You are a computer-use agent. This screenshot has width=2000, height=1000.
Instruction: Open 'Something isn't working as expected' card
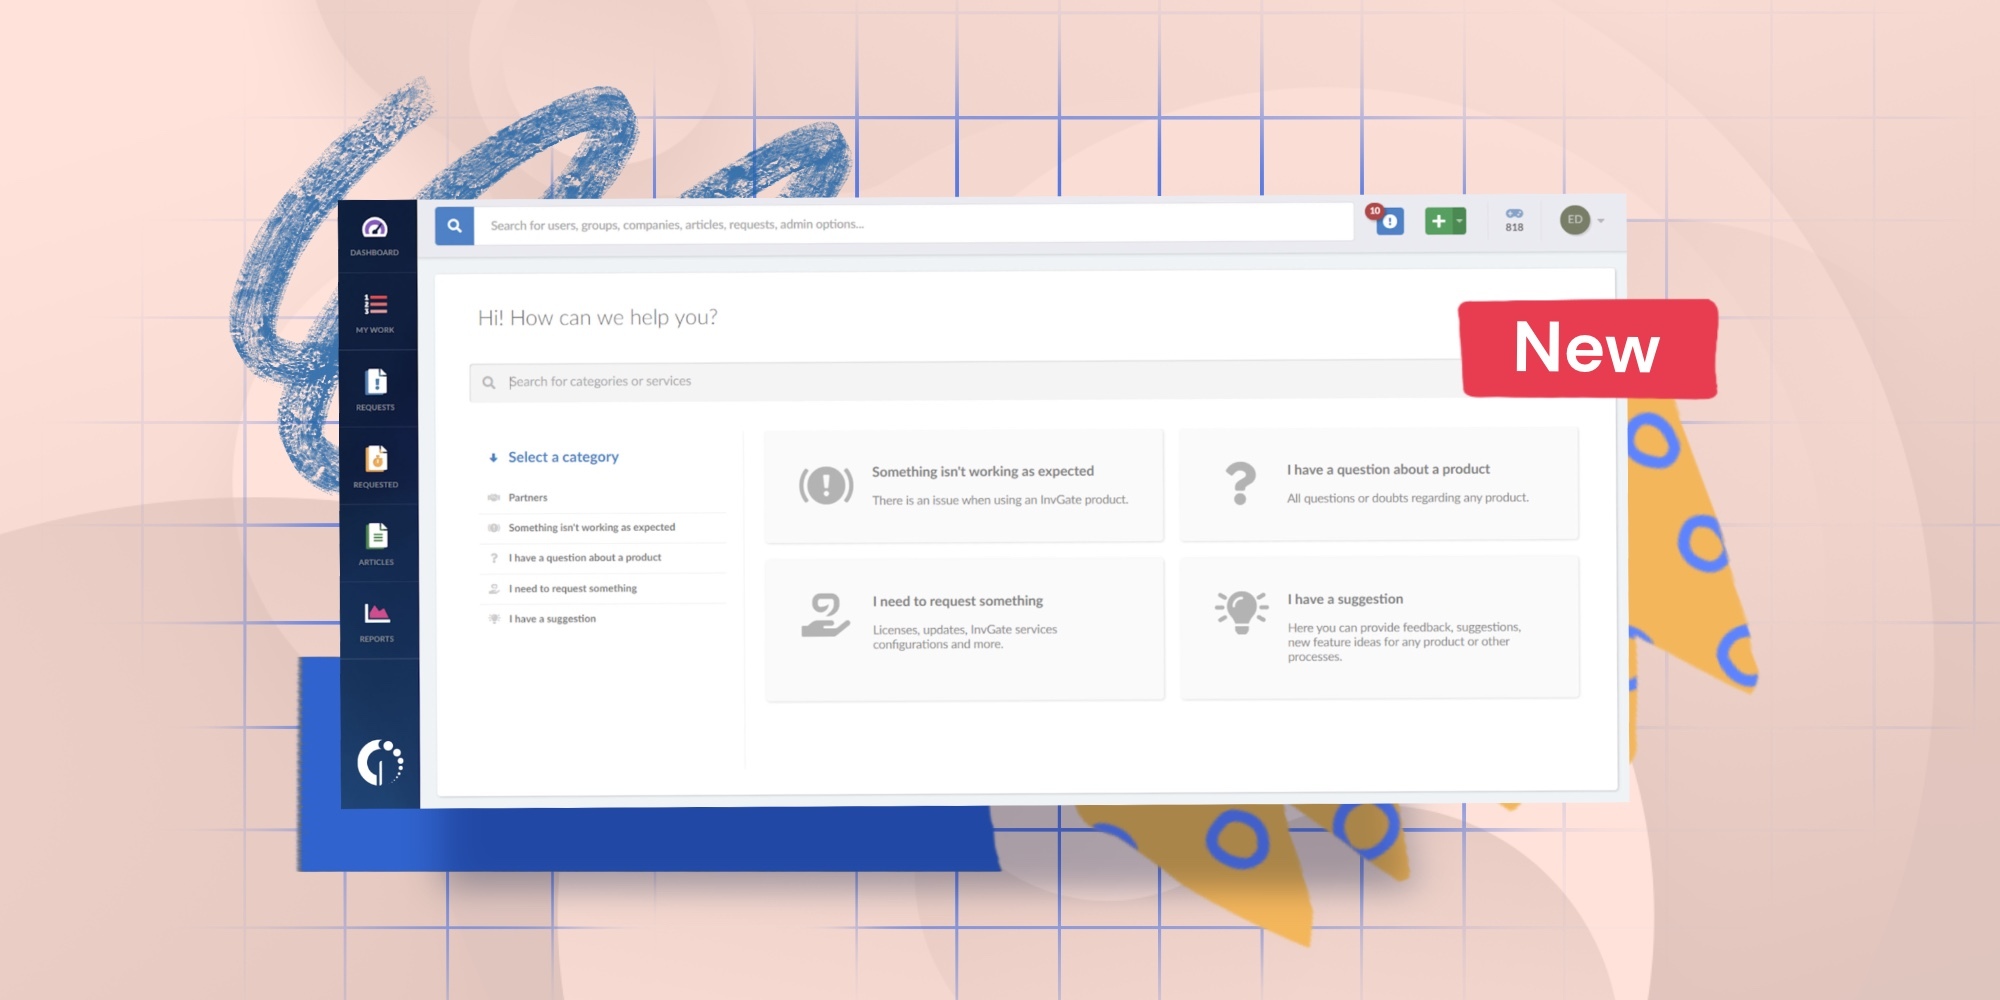[x=964, y=486]
